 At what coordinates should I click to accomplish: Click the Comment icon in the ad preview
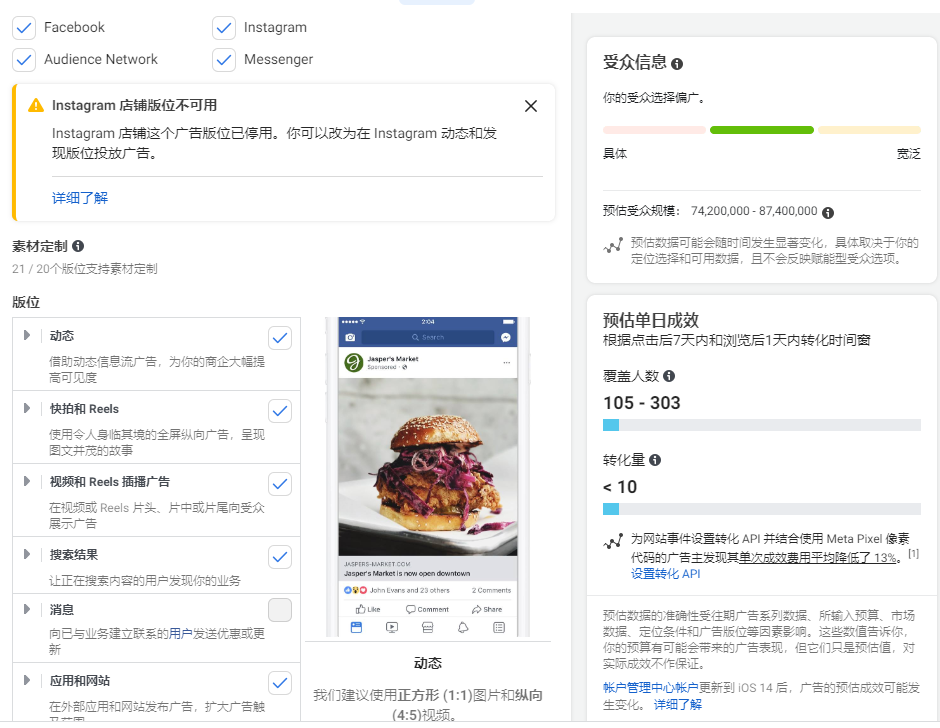(x=411, y=609)
